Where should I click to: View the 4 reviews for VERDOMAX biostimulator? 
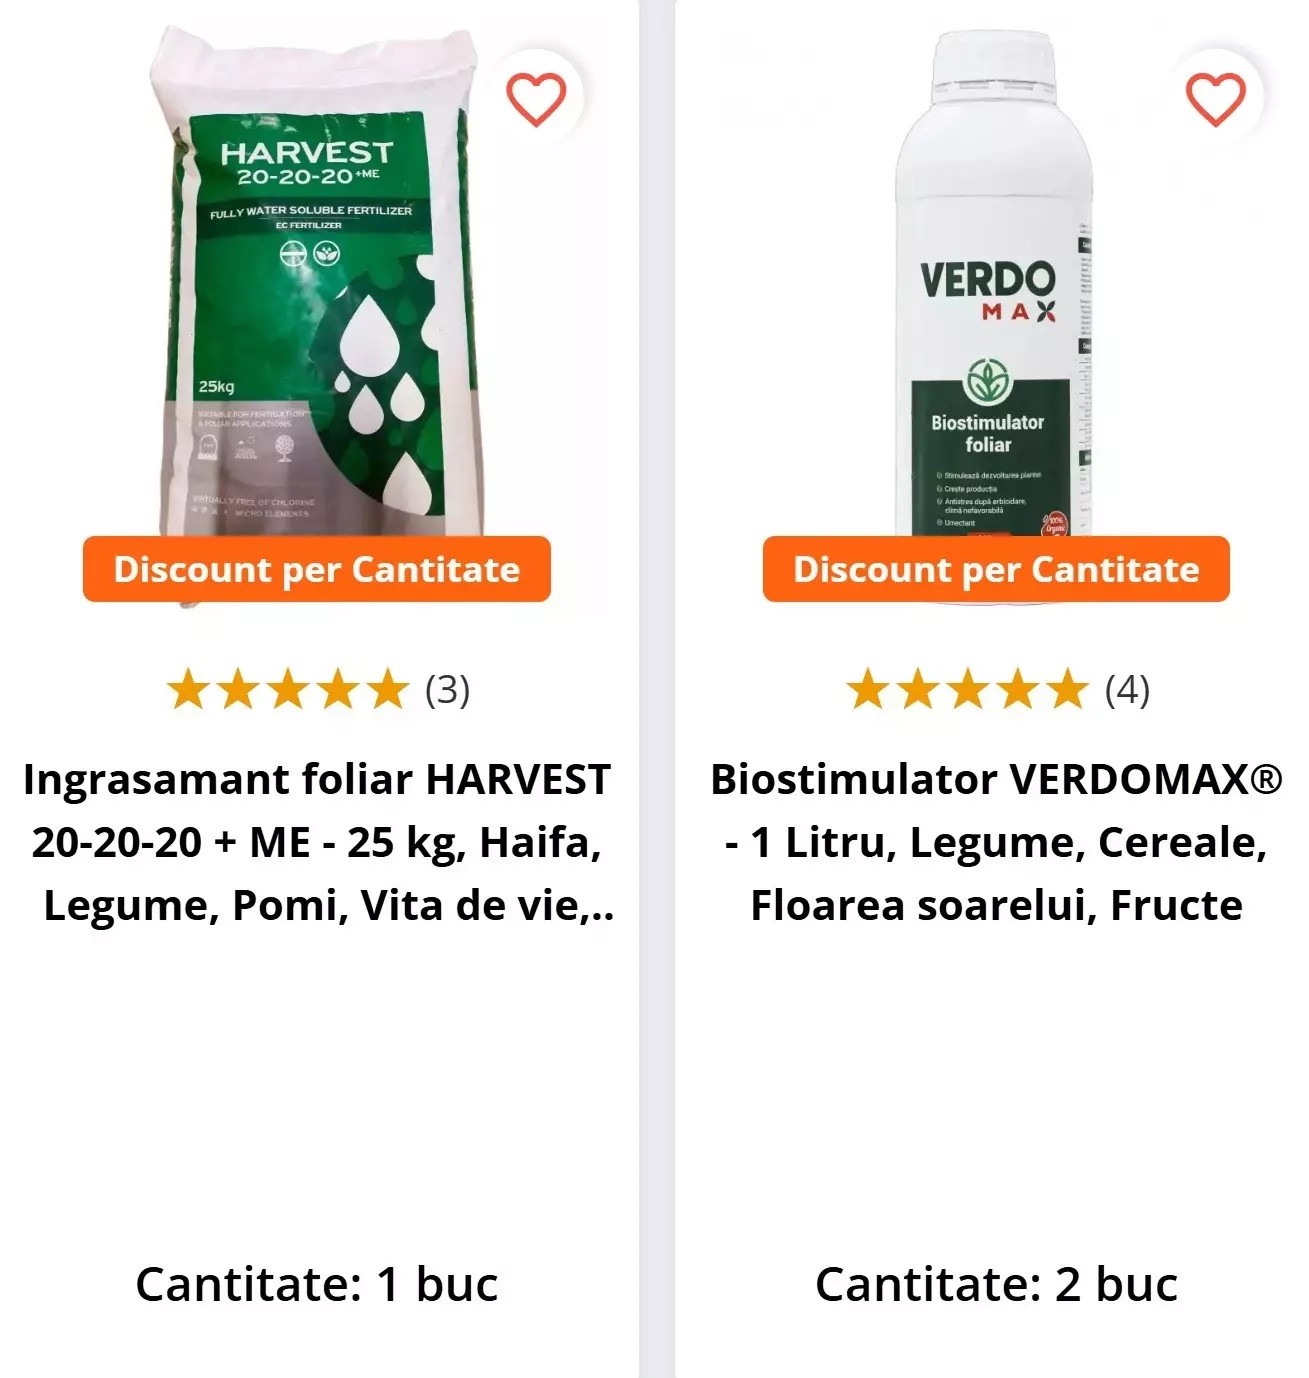(1127, 690)
